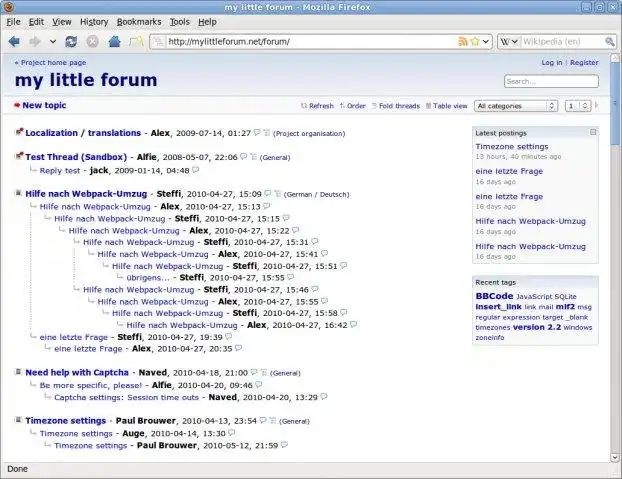Click the bookmark star in address bar
Screen dimensions: 622x479
pos(475,41)
